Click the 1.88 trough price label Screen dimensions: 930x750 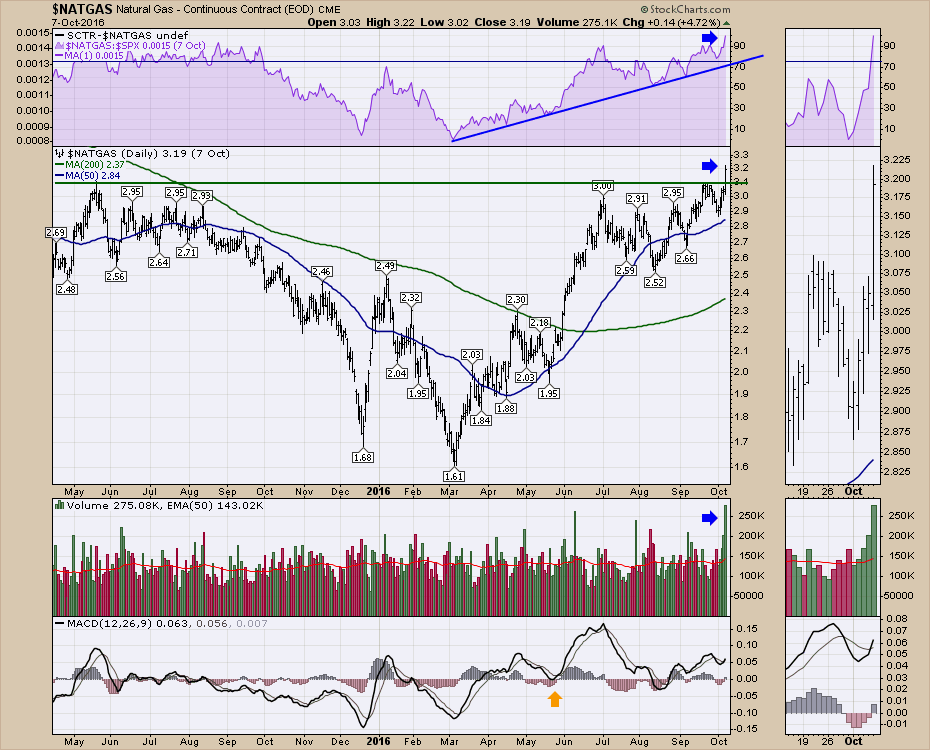[506, 408]
